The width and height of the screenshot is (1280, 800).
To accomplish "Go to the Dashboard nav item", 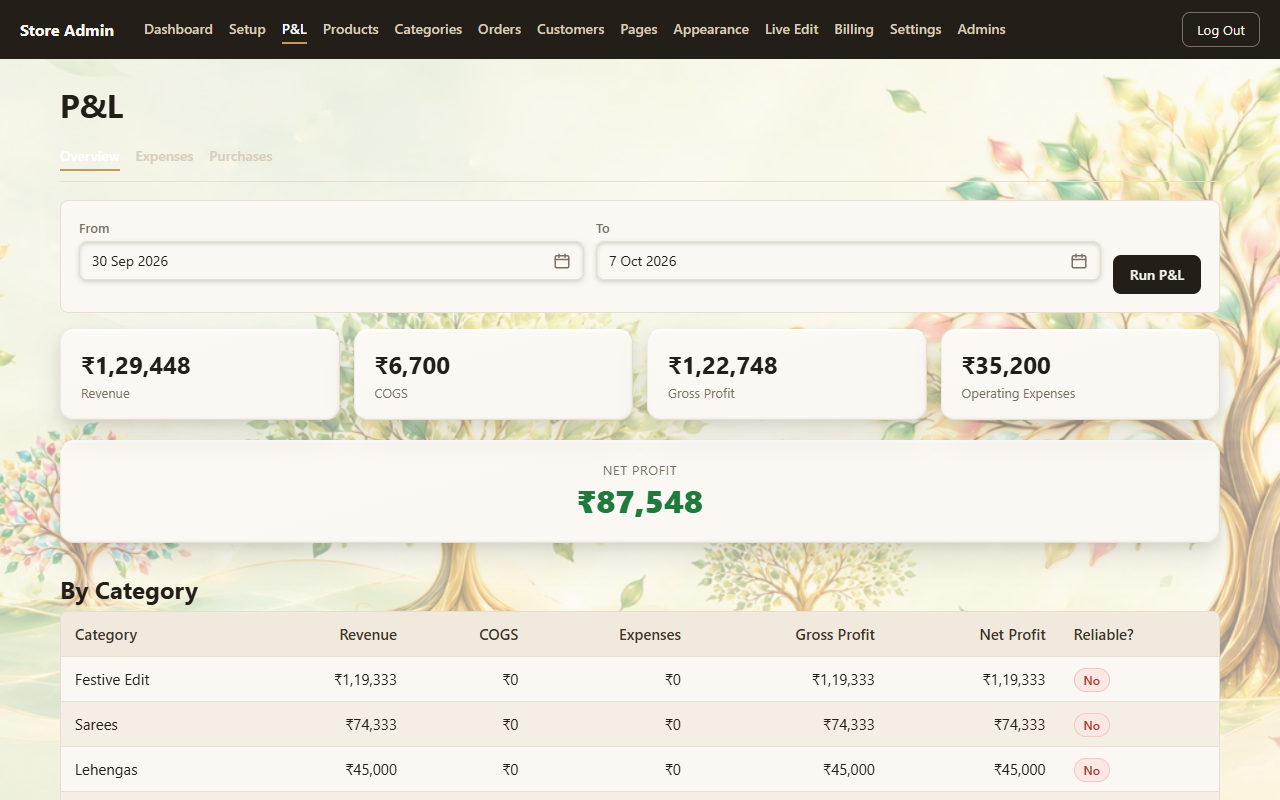I will 178,29.
